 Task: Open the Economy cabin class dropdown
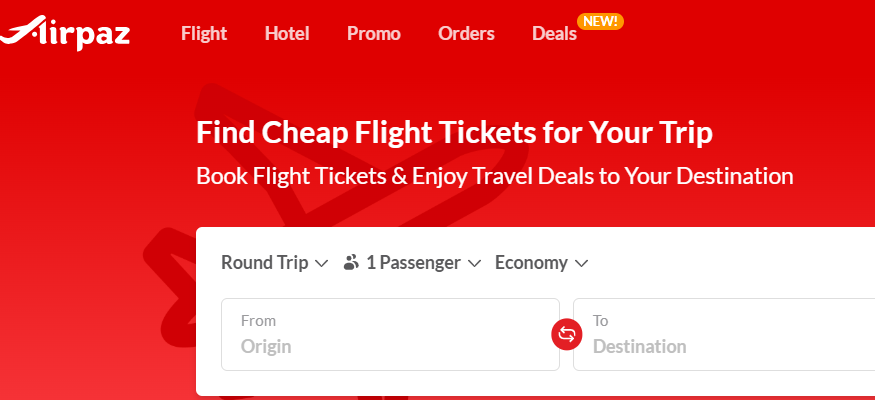[x=531, y=263]
